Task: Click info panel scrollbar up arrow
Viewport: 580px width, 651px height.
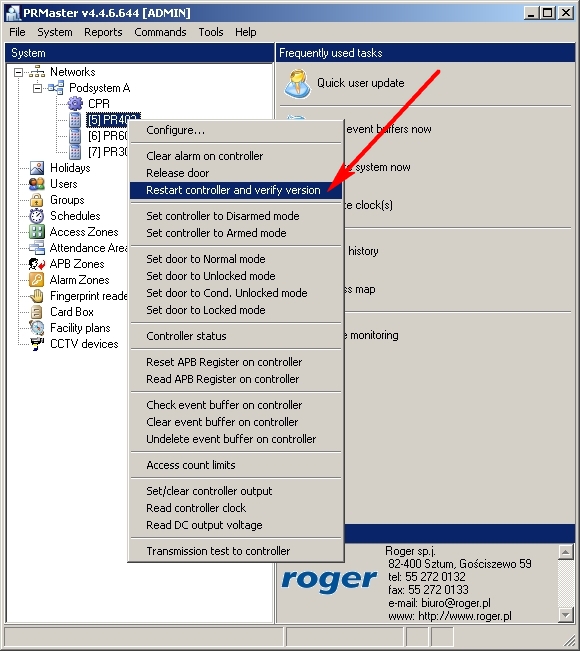Action: pyautogui.click(x=565, y=552)
